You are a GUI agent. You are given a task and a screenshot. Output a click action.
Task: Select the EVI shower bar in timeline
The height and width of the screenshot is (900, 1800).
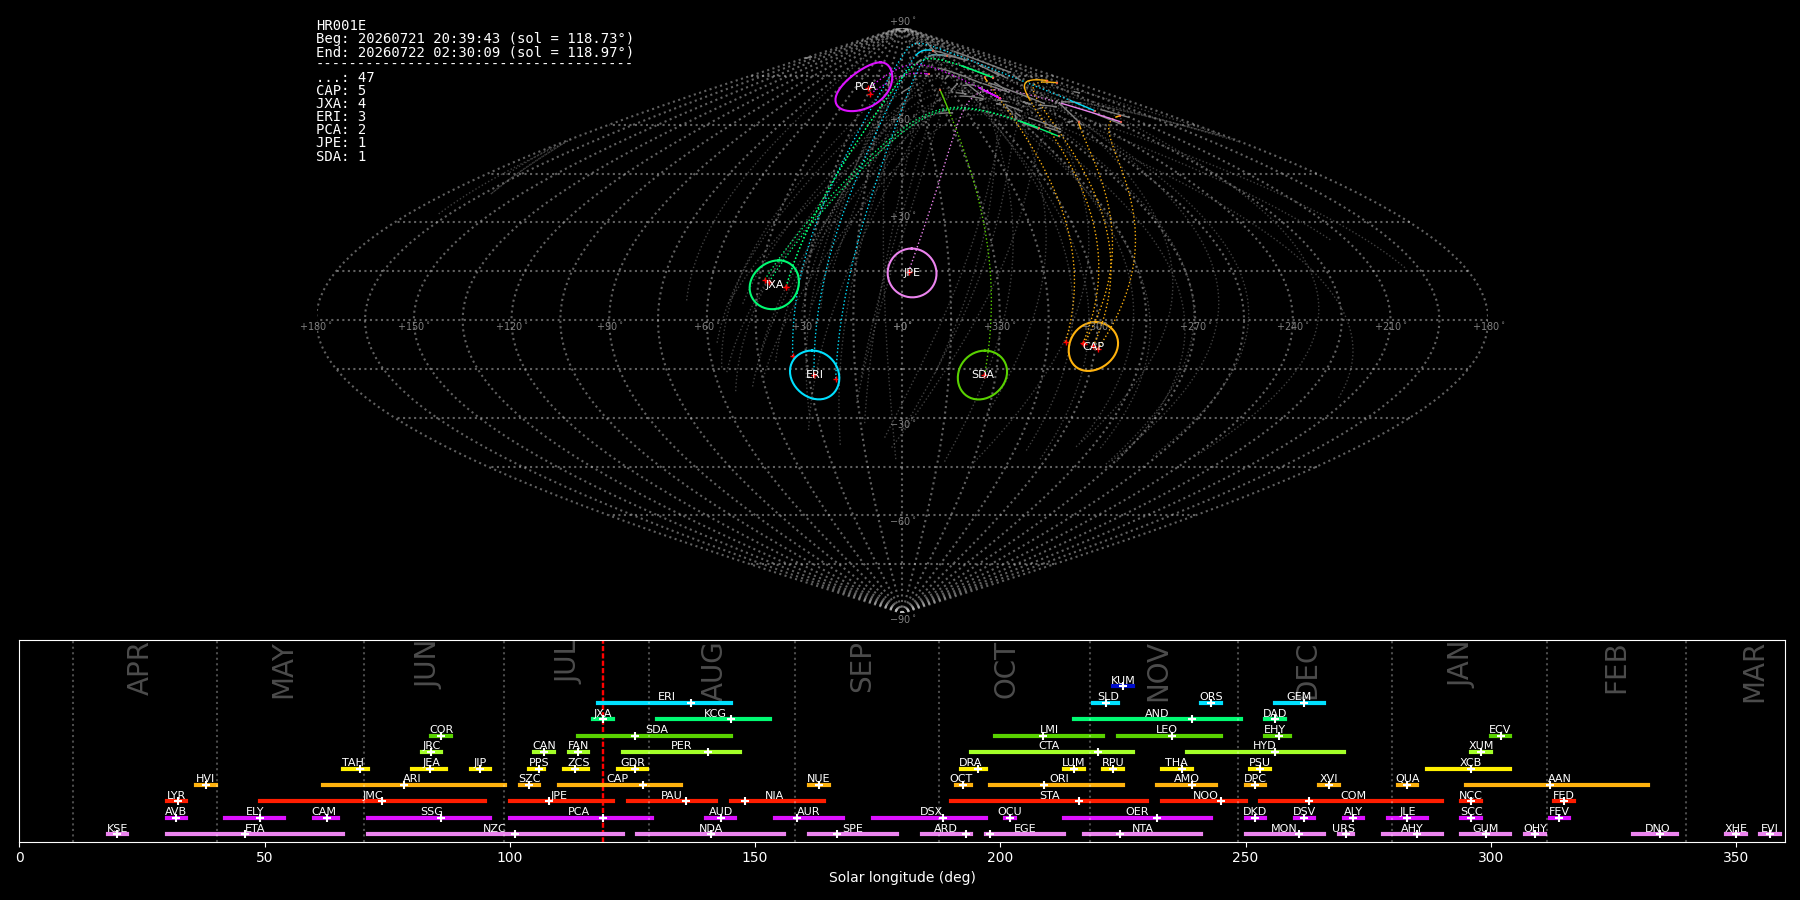pos(1769,834)
